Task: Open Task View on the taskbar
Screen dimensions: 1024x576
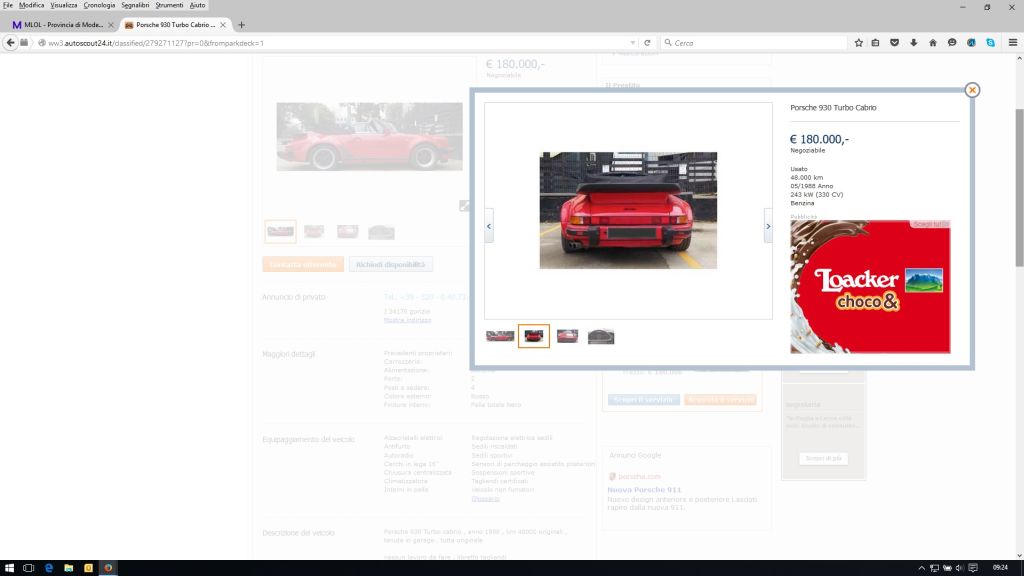Action: 29,568
